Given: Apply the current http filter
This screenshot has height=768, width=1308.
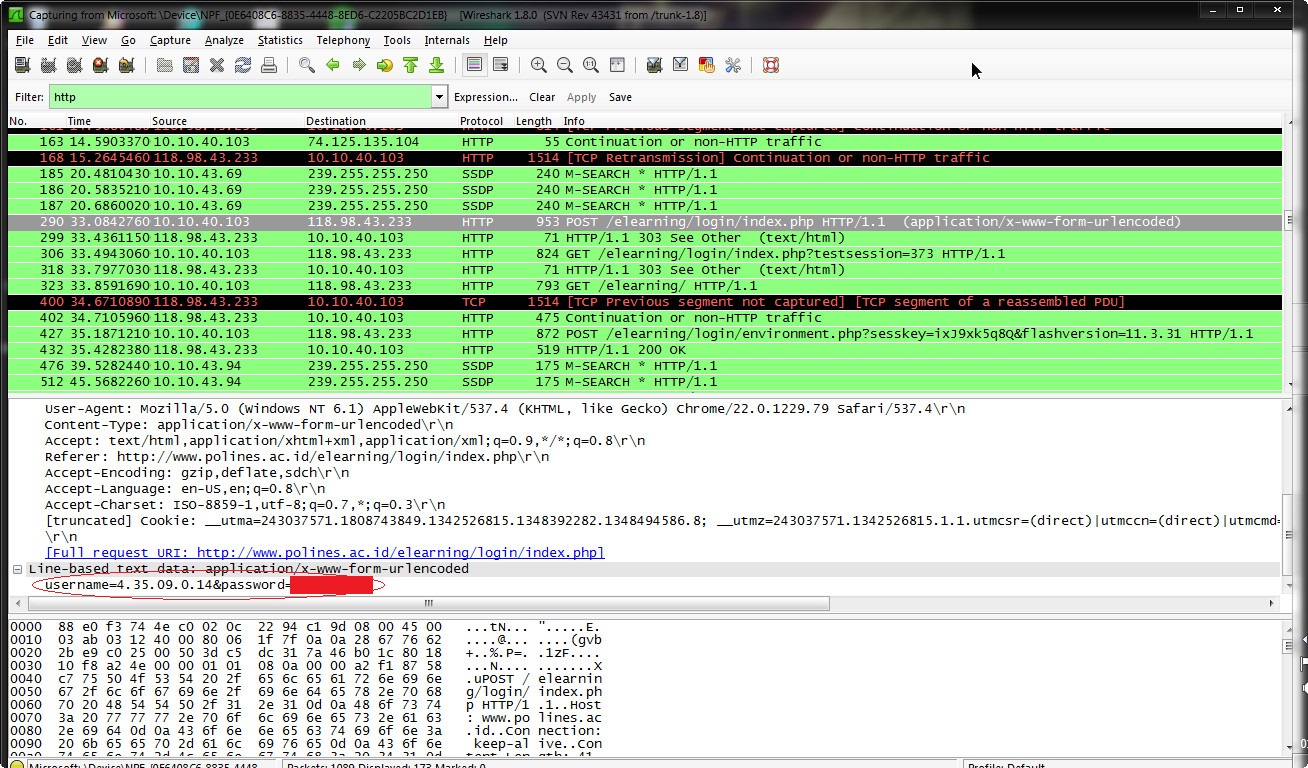Looking at the screenshot, I should point(582,96).
